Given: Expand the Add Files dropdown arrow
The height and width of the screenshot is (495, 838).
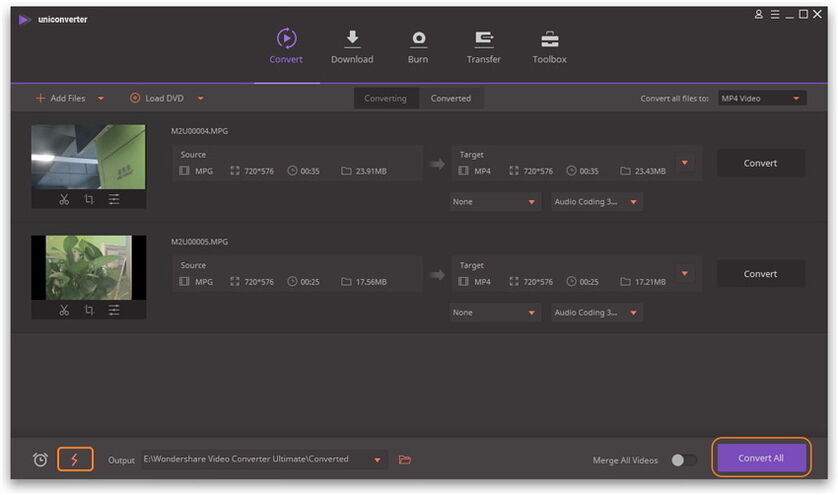Looking at the screenshot, I should click(101, 98).
